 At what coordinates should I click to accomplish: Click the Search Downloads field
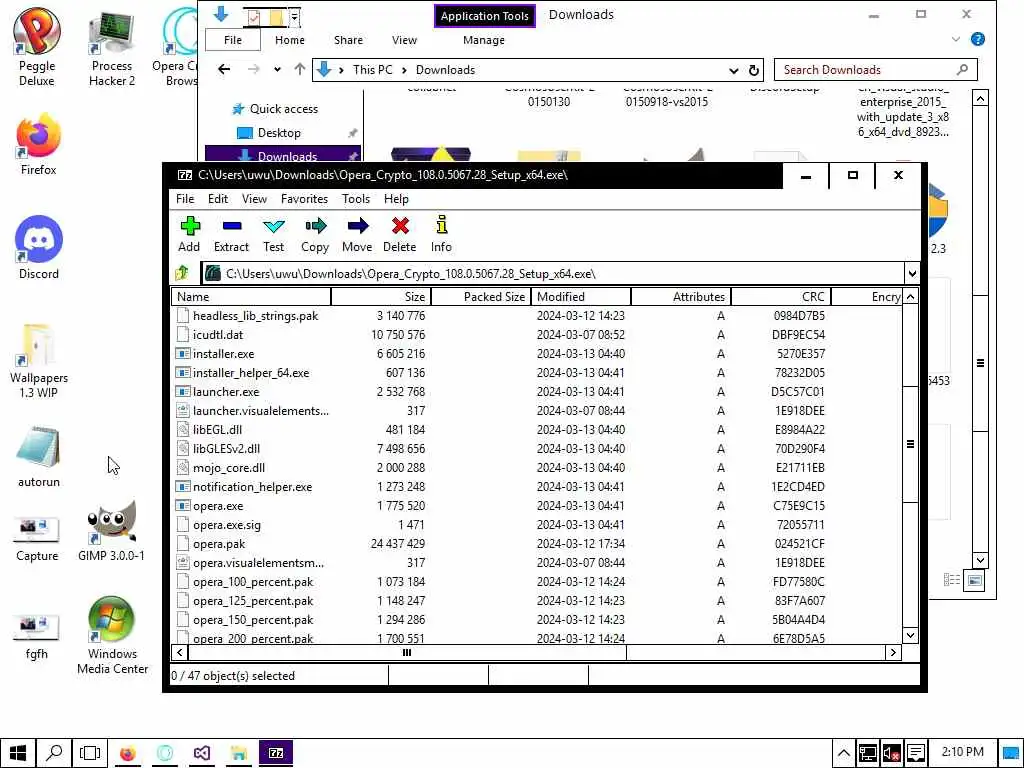(x=876, y=70)
